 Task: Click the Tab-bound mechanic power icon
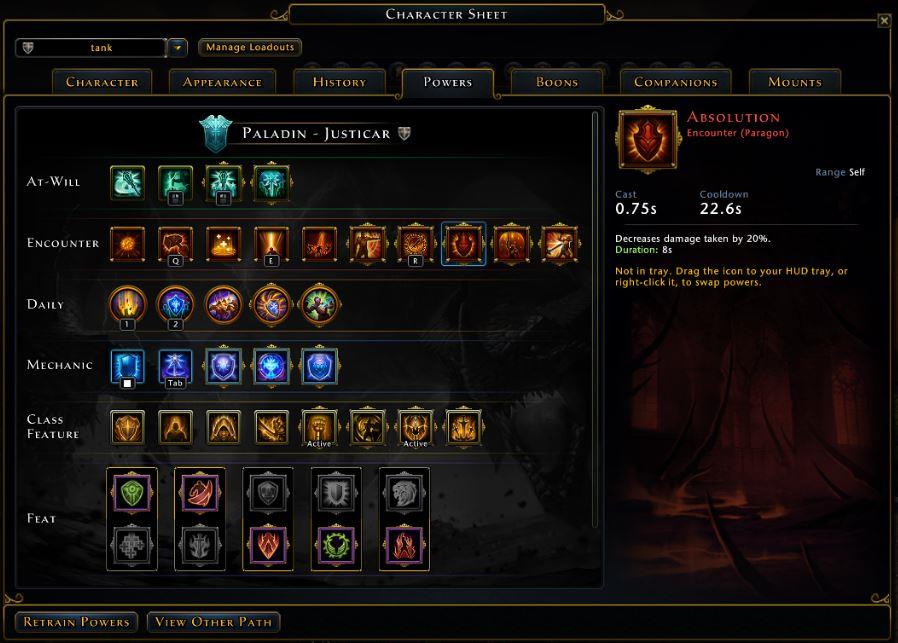(x=175, y=366)
